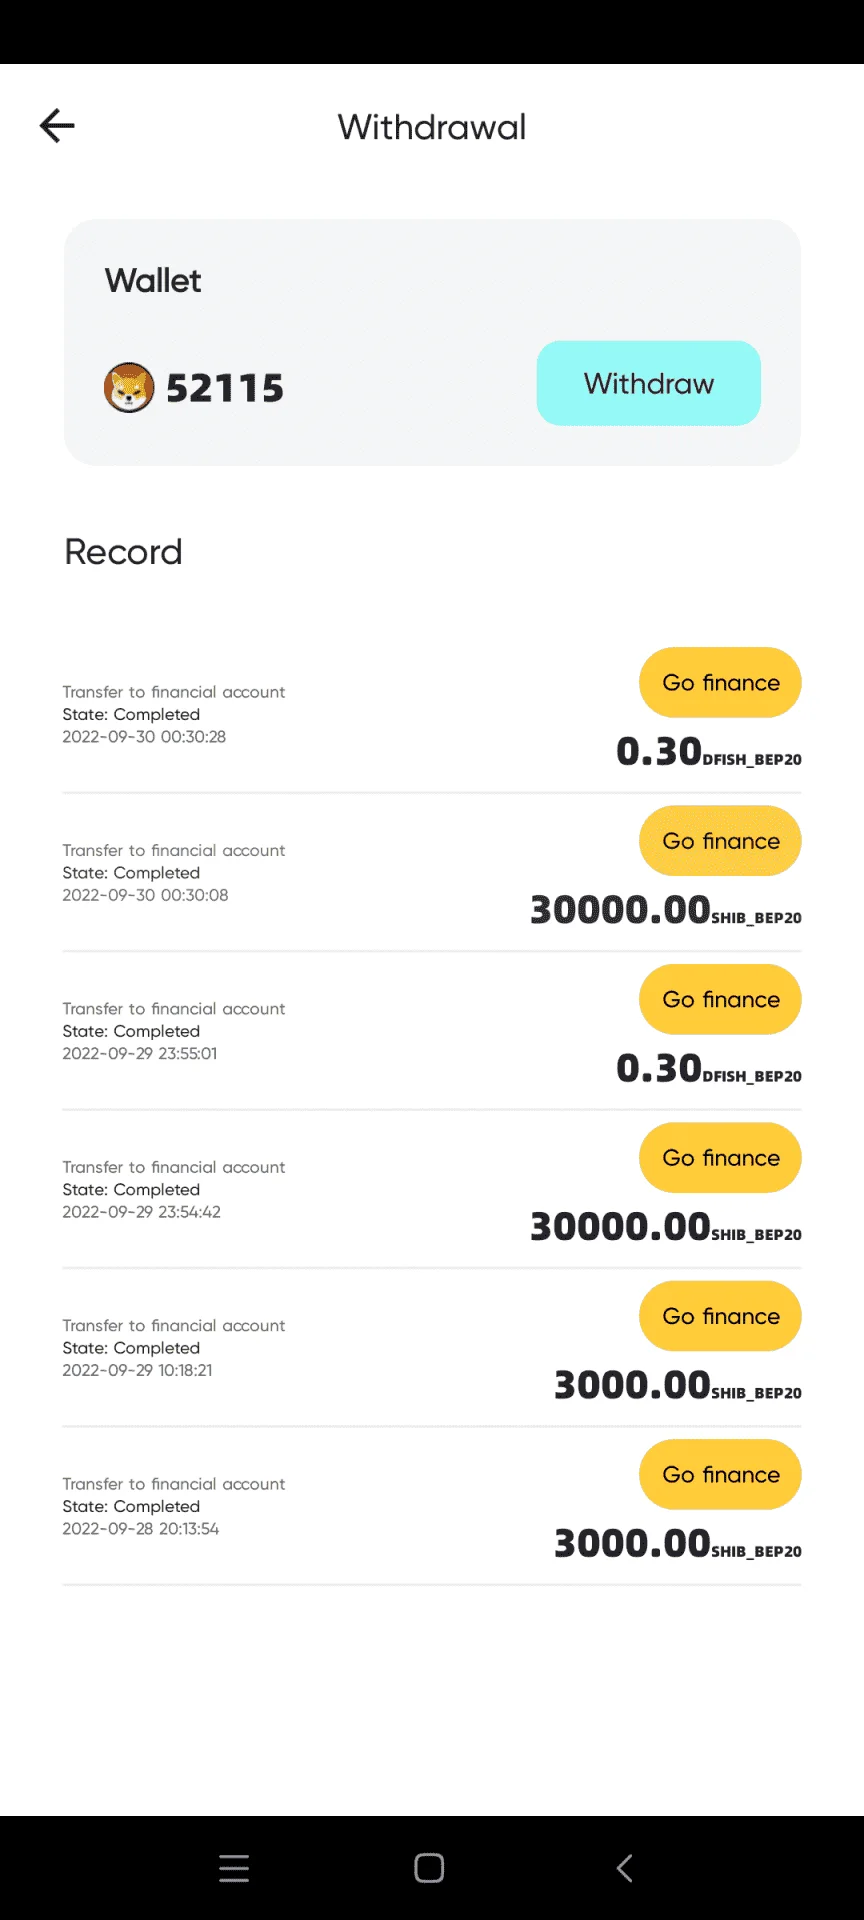Image resolution: width=864 pixels, height=1920 pixels.
Task: Go finance for 2022-09-28 20:13:54 transfer
Action: pyautogui.click(x=720, y=1475)
